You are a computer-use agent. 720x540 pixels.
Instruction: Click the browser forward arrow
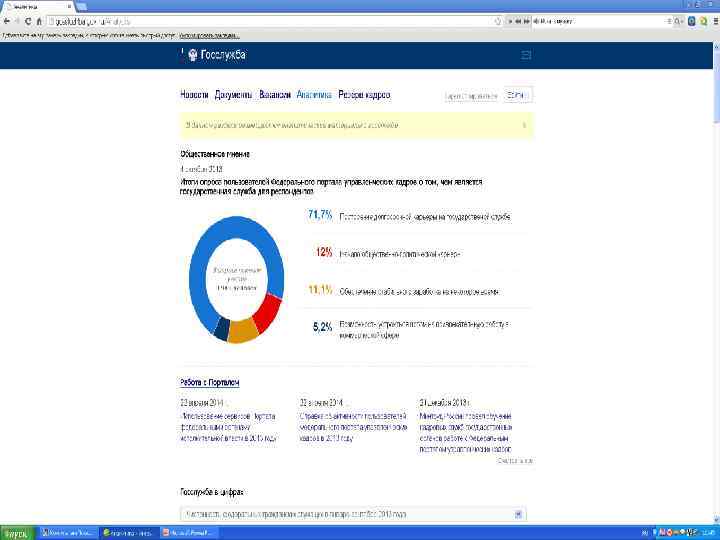point(17,21)
